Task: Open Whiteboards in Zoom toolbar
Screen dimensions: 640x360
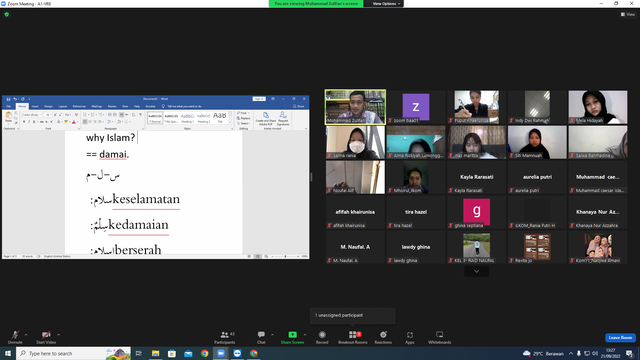Action: 439,338
